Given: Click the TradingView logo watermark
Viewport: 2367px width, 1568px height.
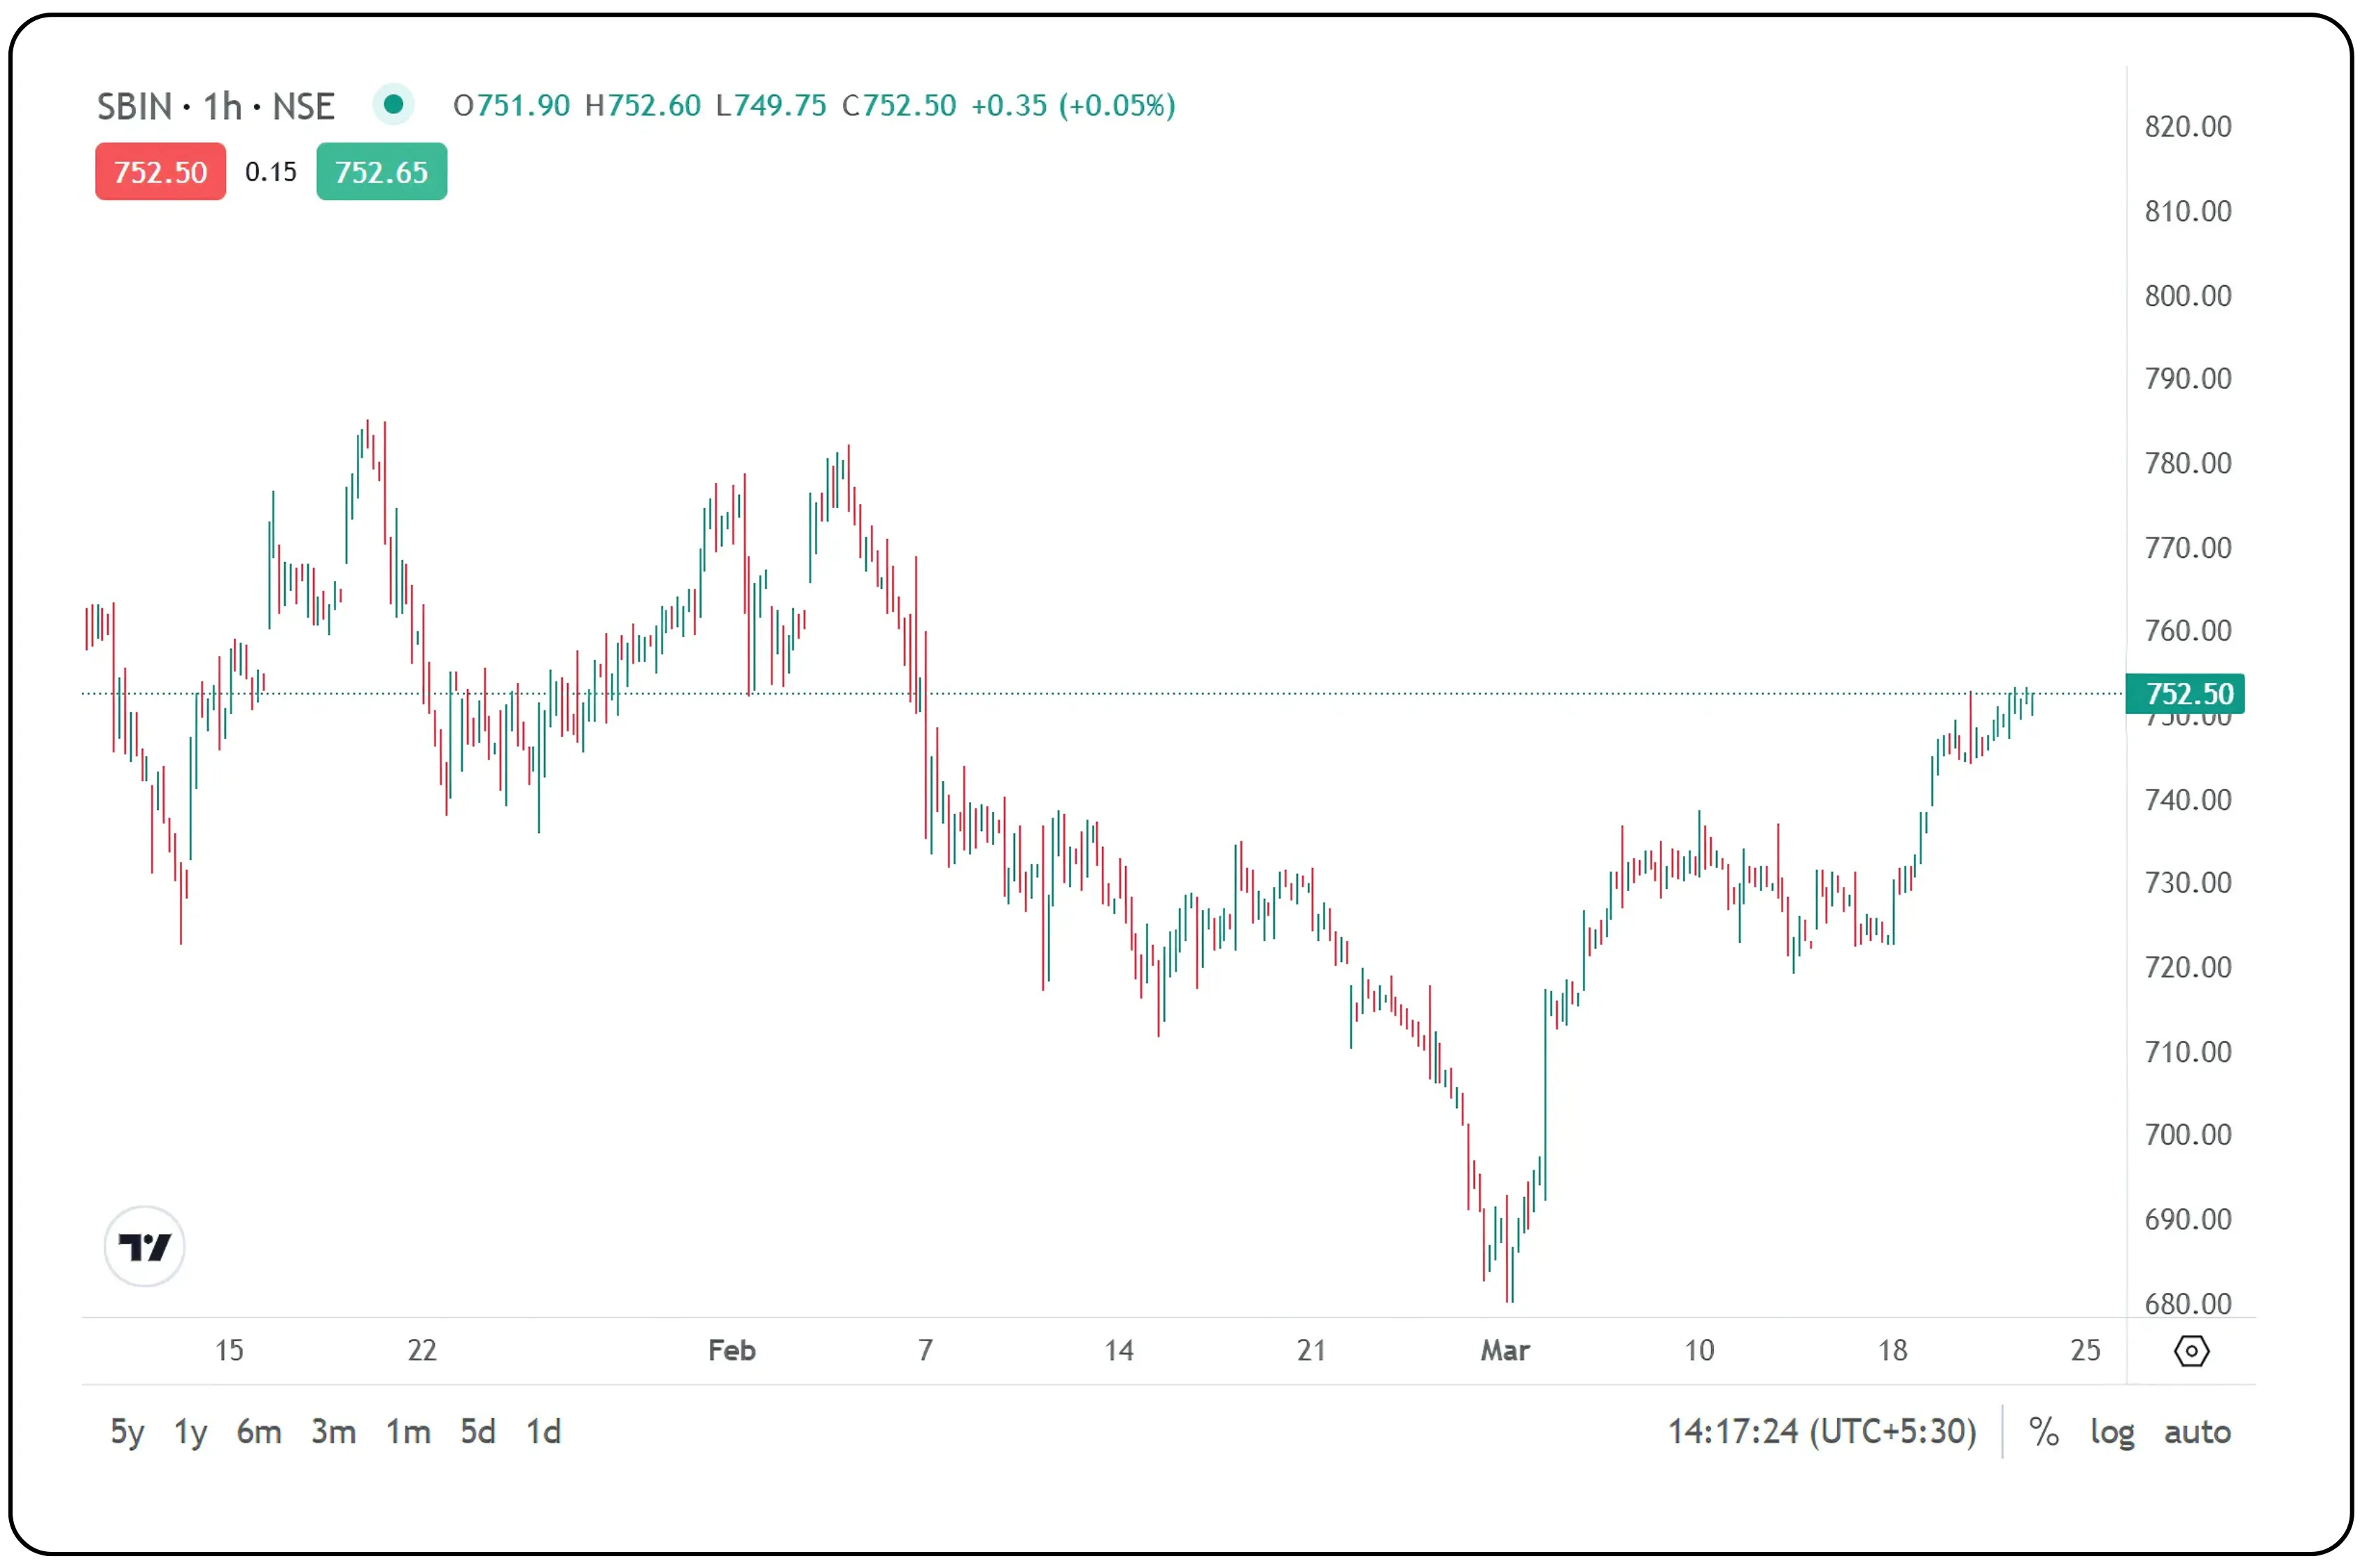Looking at the screenshot, I should coord(144,1246).
